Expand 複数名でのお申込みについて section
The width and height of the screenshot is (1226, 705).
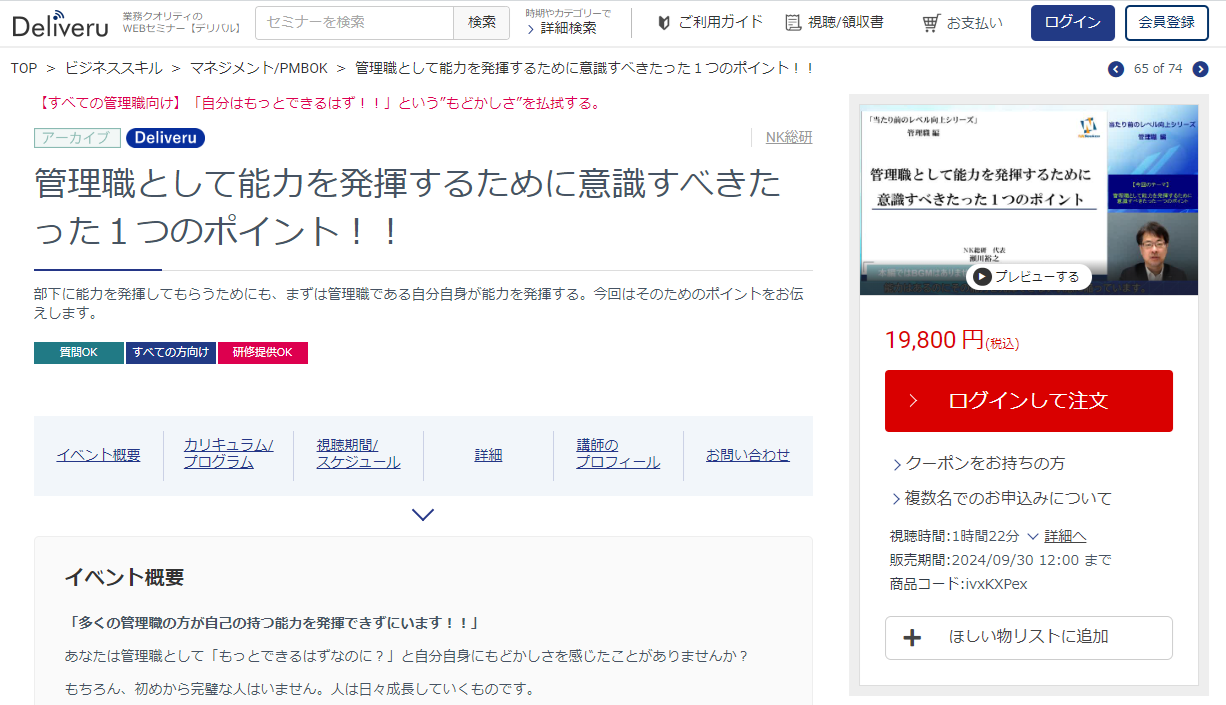coord(1001,498)
